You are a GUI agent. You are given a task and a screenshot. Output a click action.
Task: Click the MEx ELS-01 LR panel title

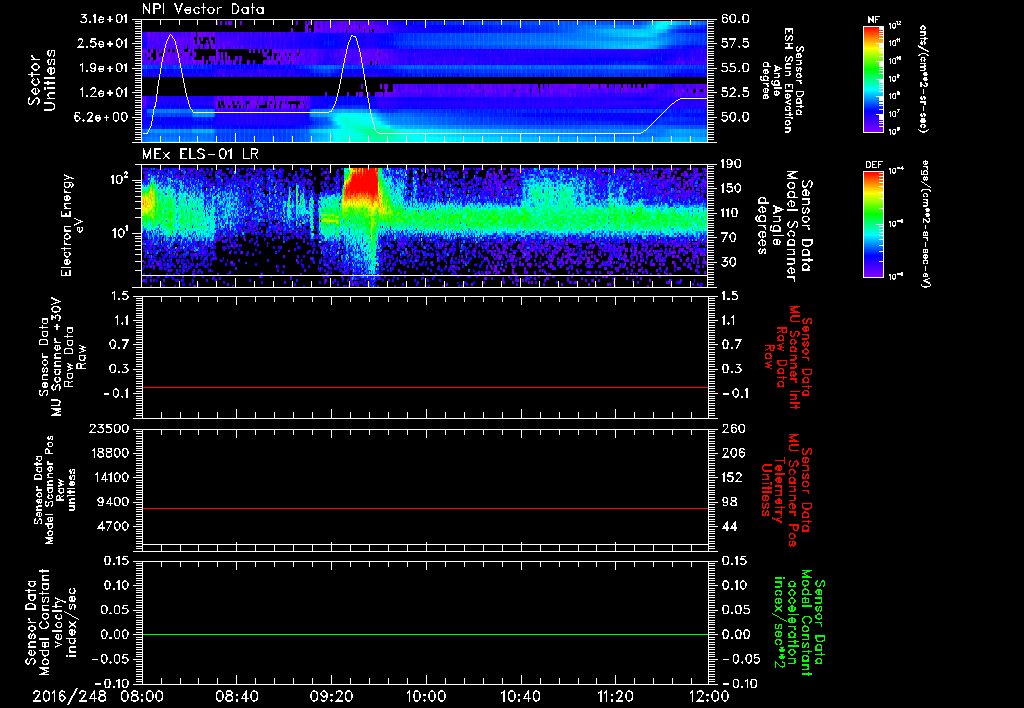pos(201,155)
